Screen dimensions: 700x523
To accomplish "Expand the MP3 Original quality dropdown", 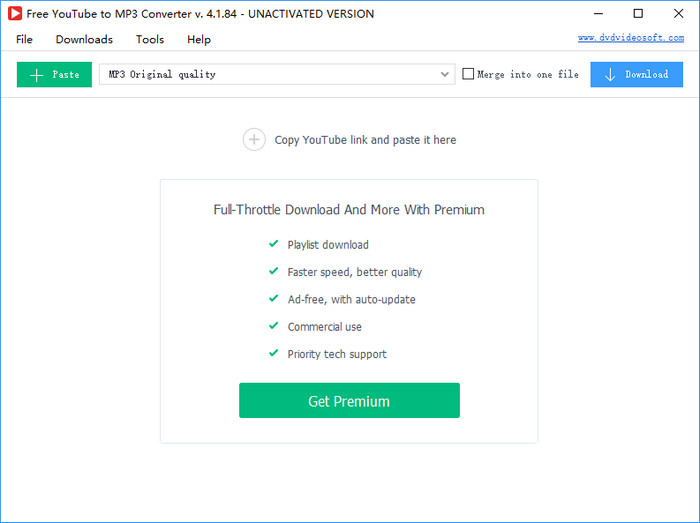I will (277, 74).
